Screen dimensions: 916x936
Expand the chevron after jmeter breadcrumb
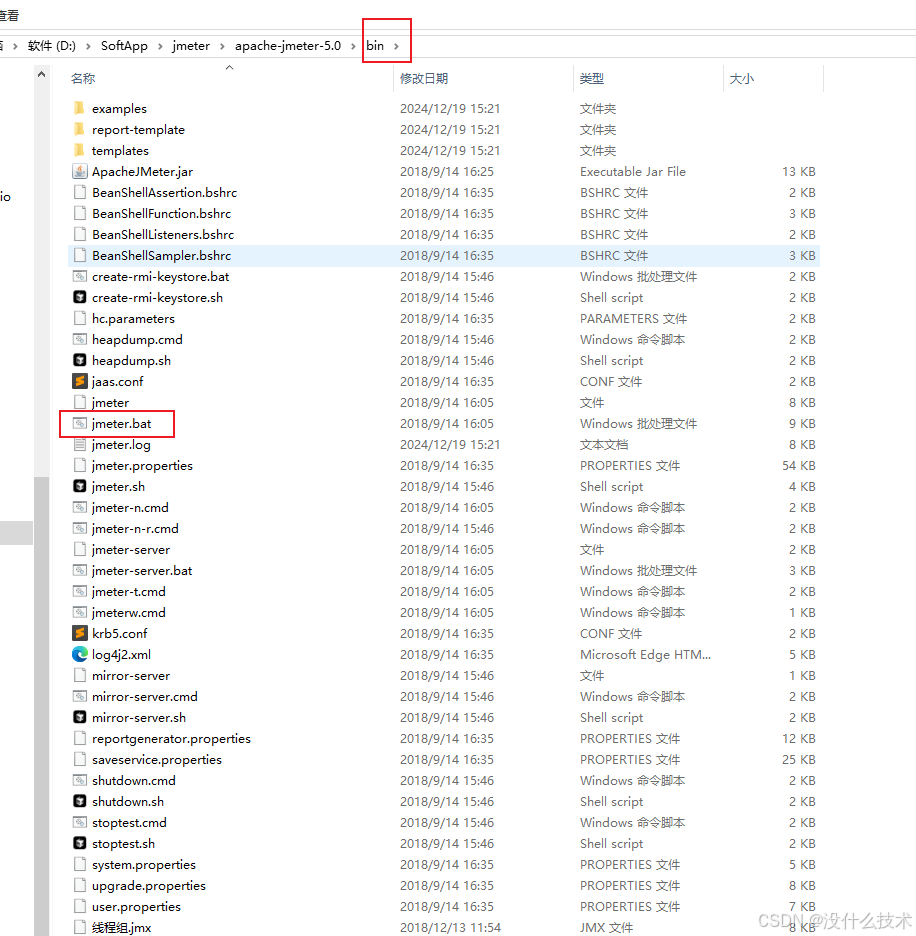pyautogui.click(x=222, y=46)
